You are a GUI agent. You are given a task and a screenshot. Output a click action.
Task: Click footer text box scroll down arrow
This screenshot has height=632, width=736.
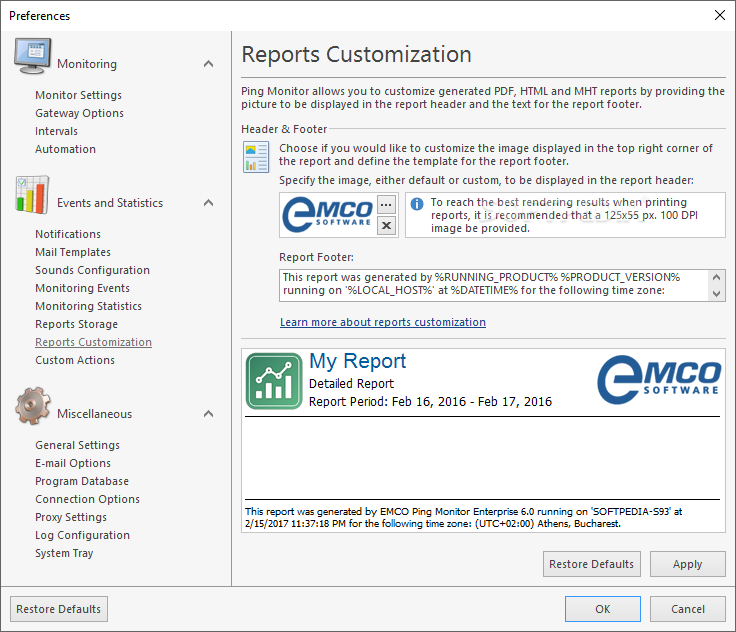point(716,293)
